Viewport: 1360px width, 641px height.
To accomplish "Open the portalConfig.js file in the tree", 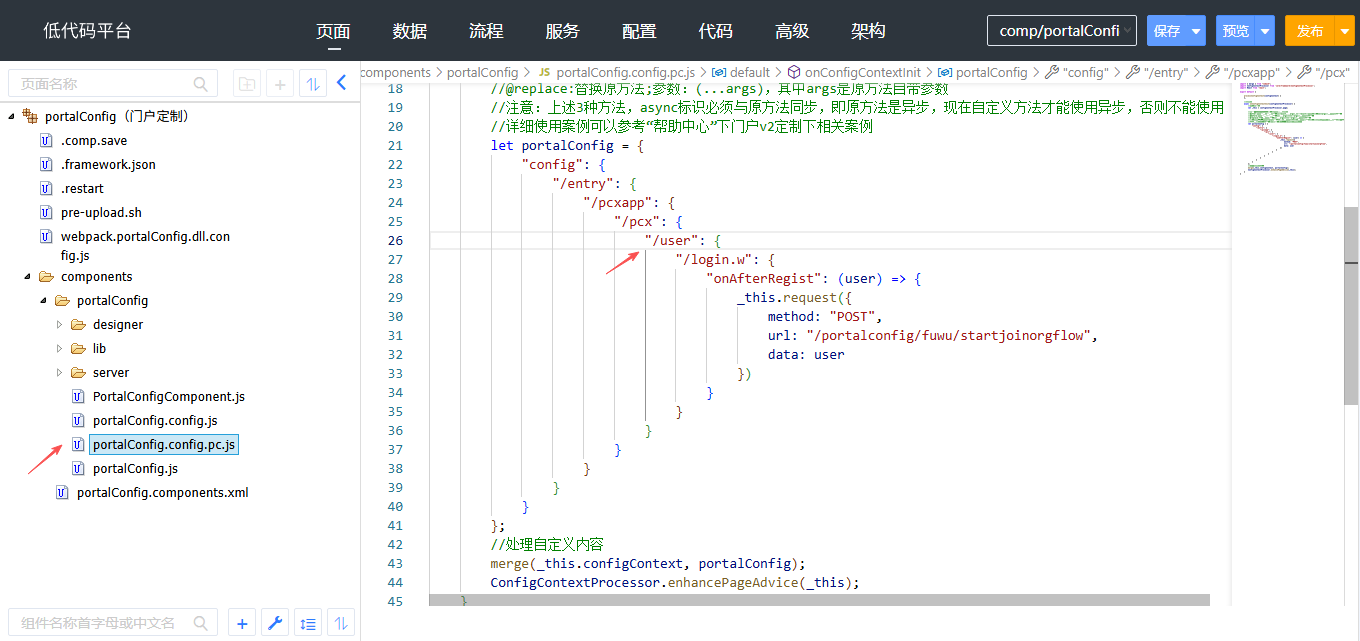I will (135, 469).
